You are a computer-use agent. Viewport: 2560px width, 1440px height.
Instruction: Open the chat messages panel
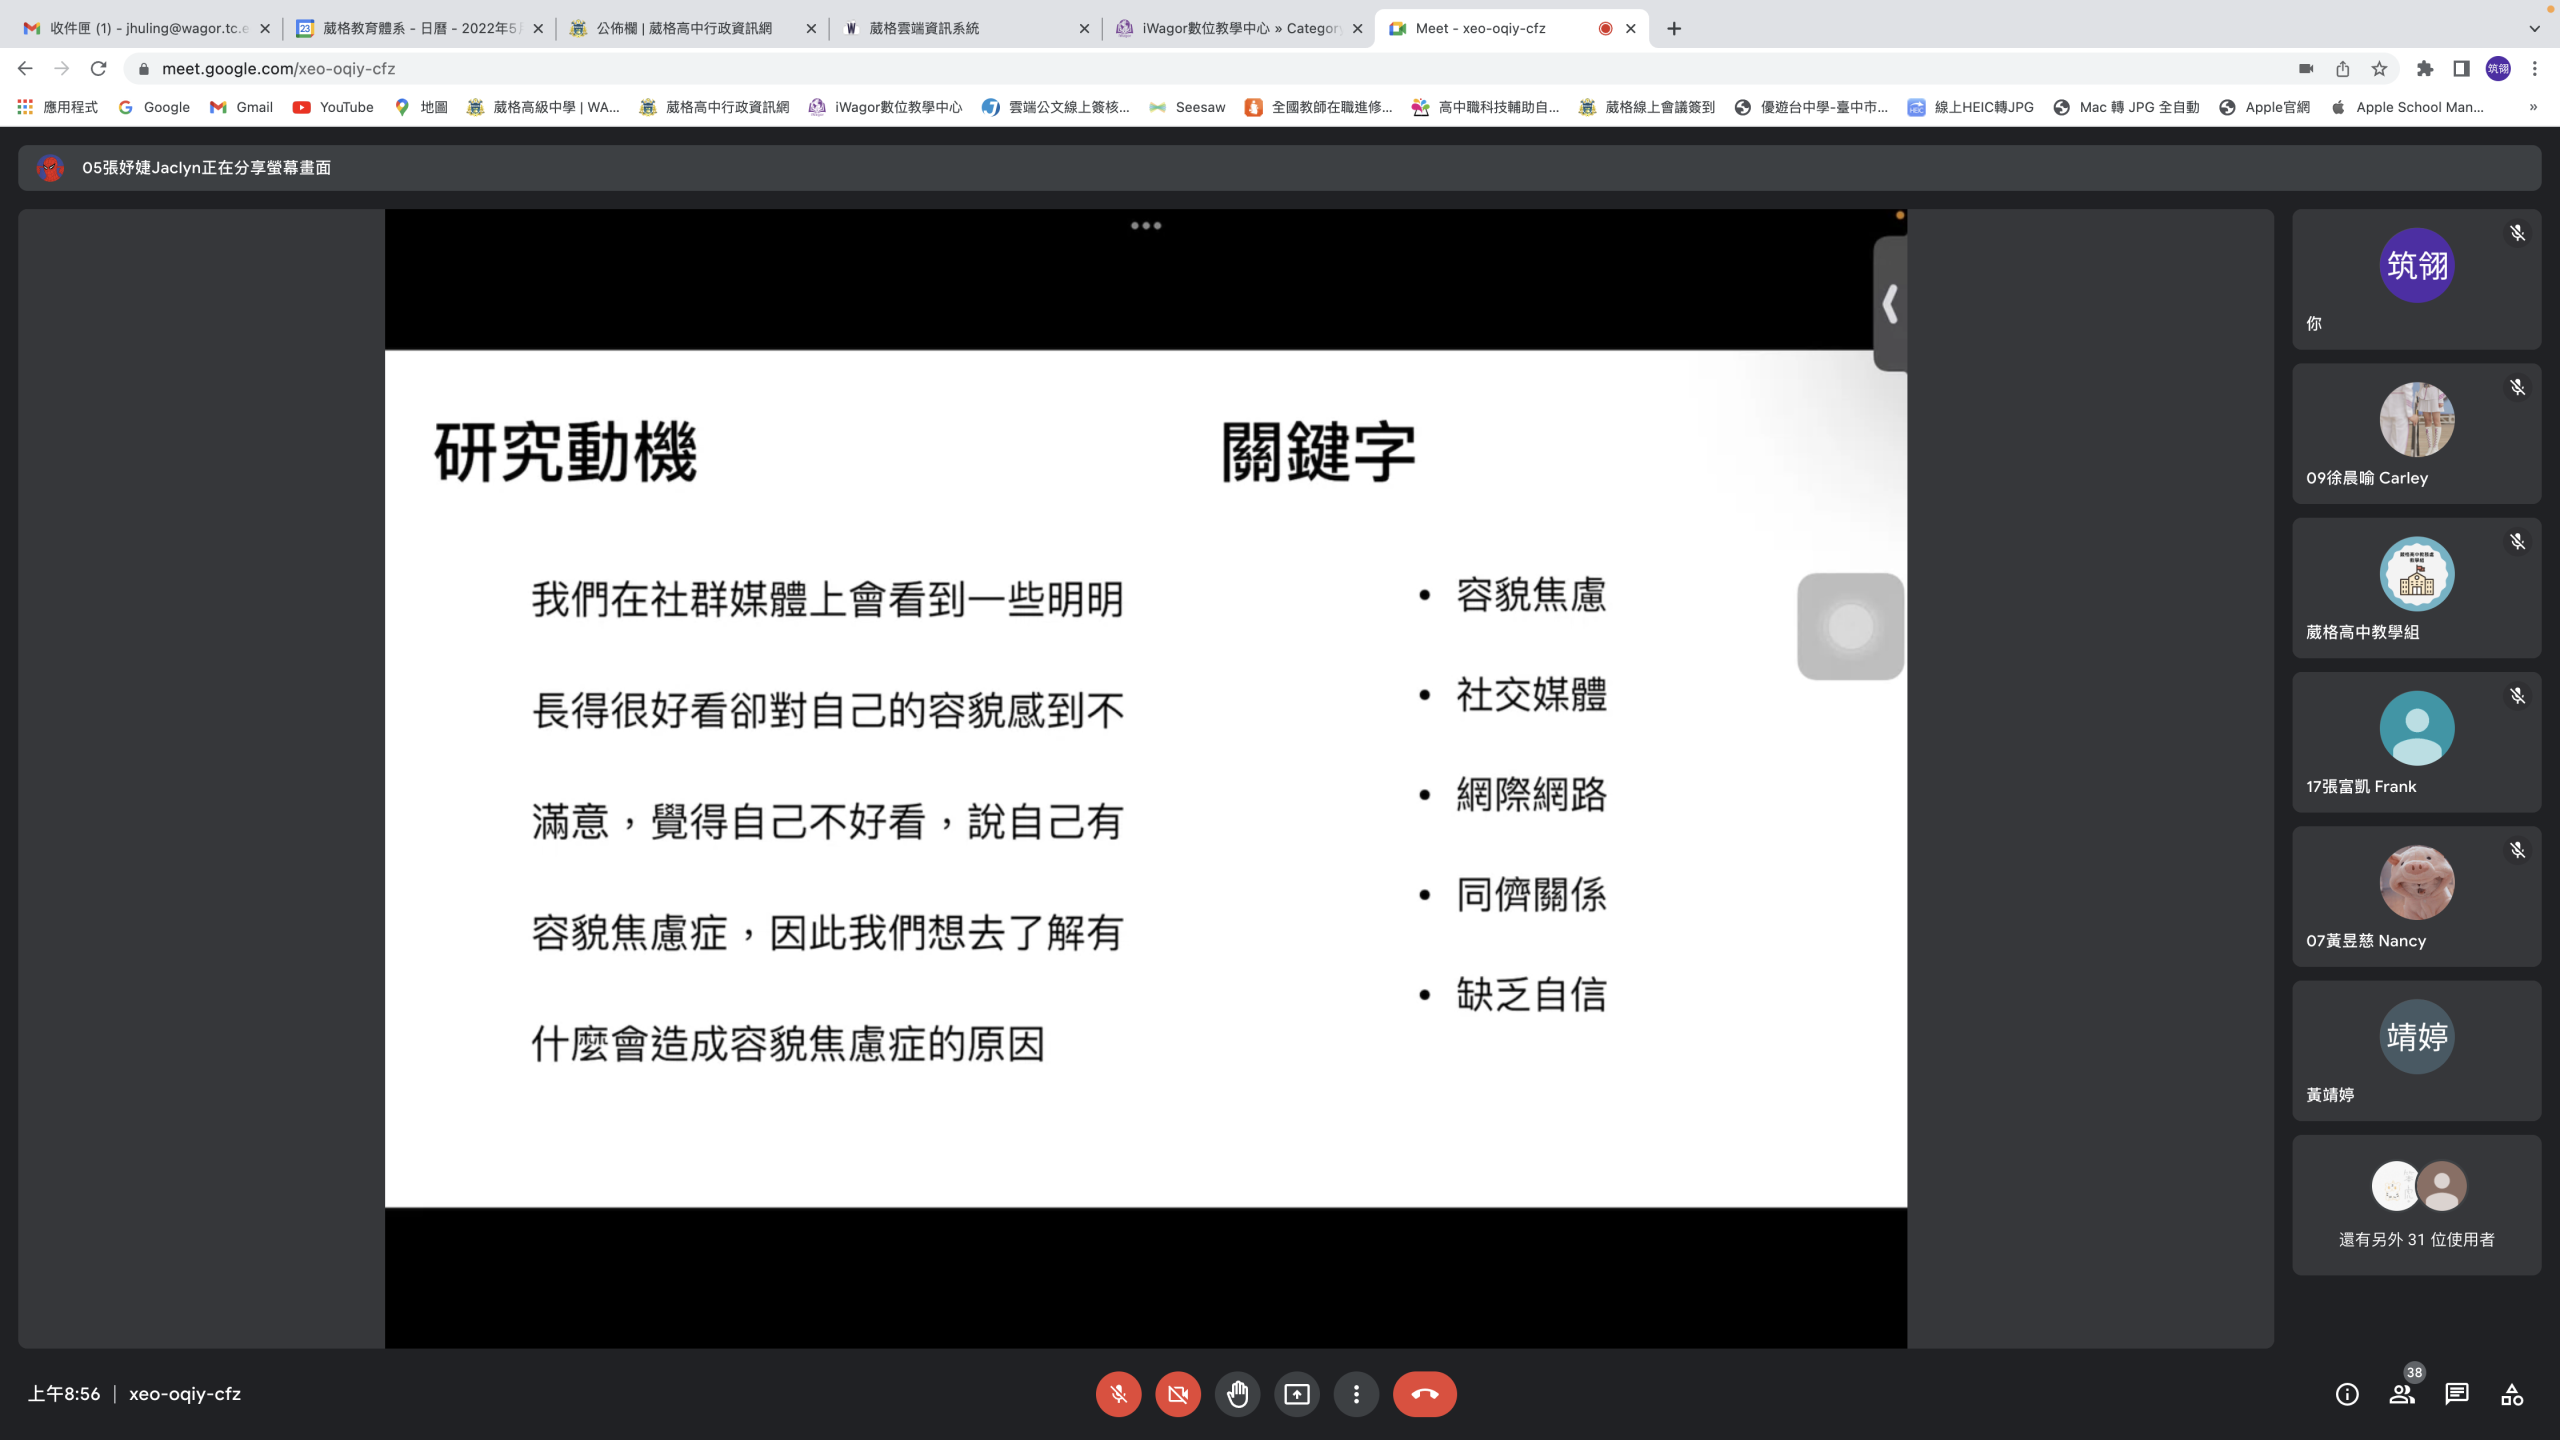[2457, 1394]
